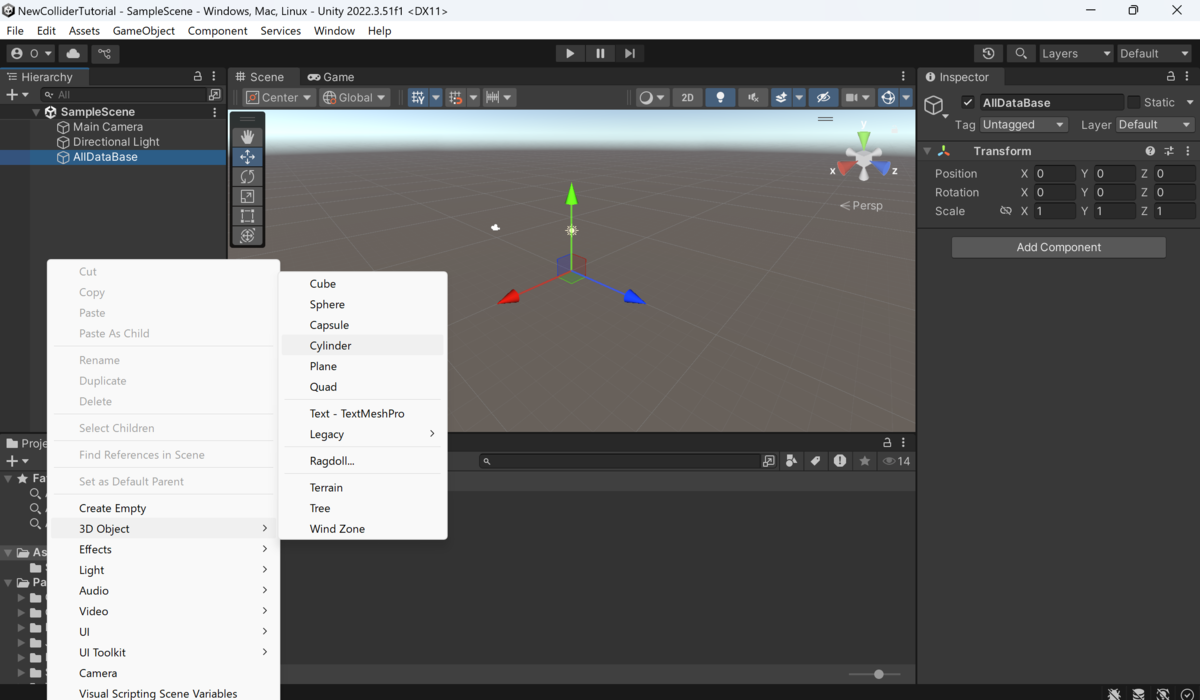Choose Cube from 3D Object submenu

click(x=362, y=284)
